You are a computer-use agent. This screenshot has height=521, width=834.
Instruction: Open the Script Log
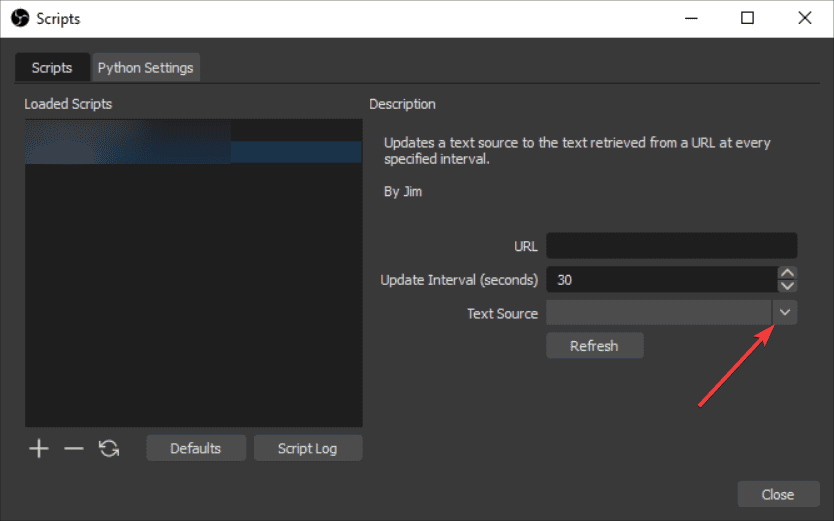pos(308,448)
